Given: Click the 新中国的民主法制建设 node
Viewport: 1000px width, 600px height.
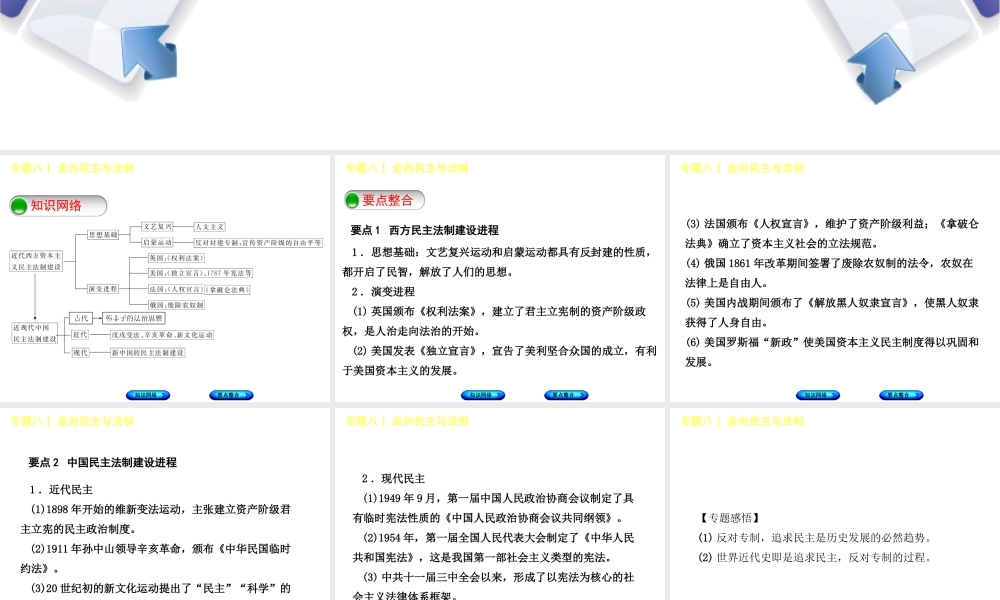Looking at the screenshot, I should [148, 353].
